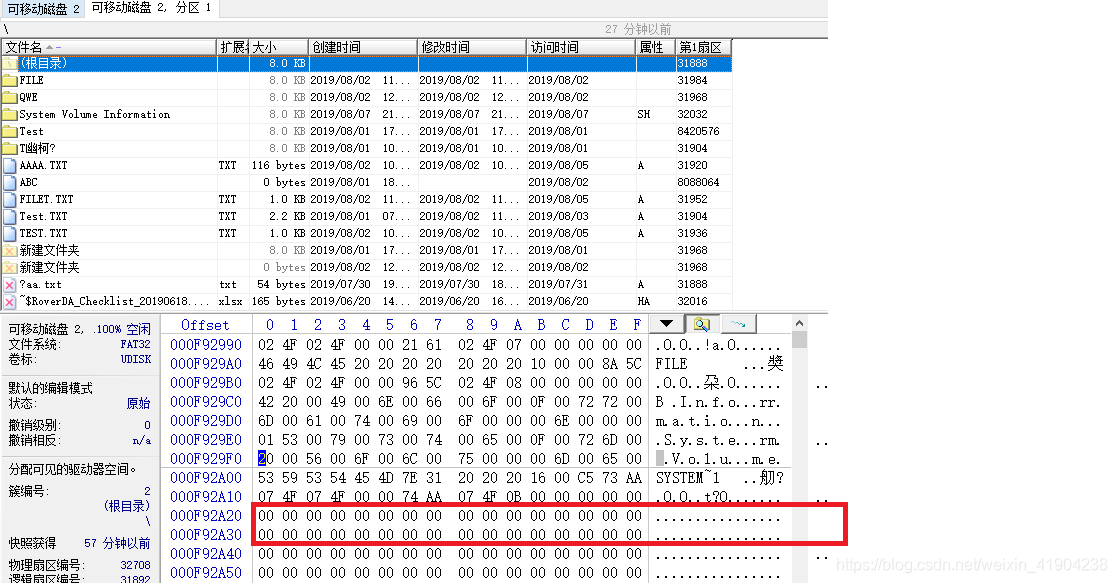This screenshot has width=1117, height=583.
Task: Click the first sector value 32016
Action: 692,301
